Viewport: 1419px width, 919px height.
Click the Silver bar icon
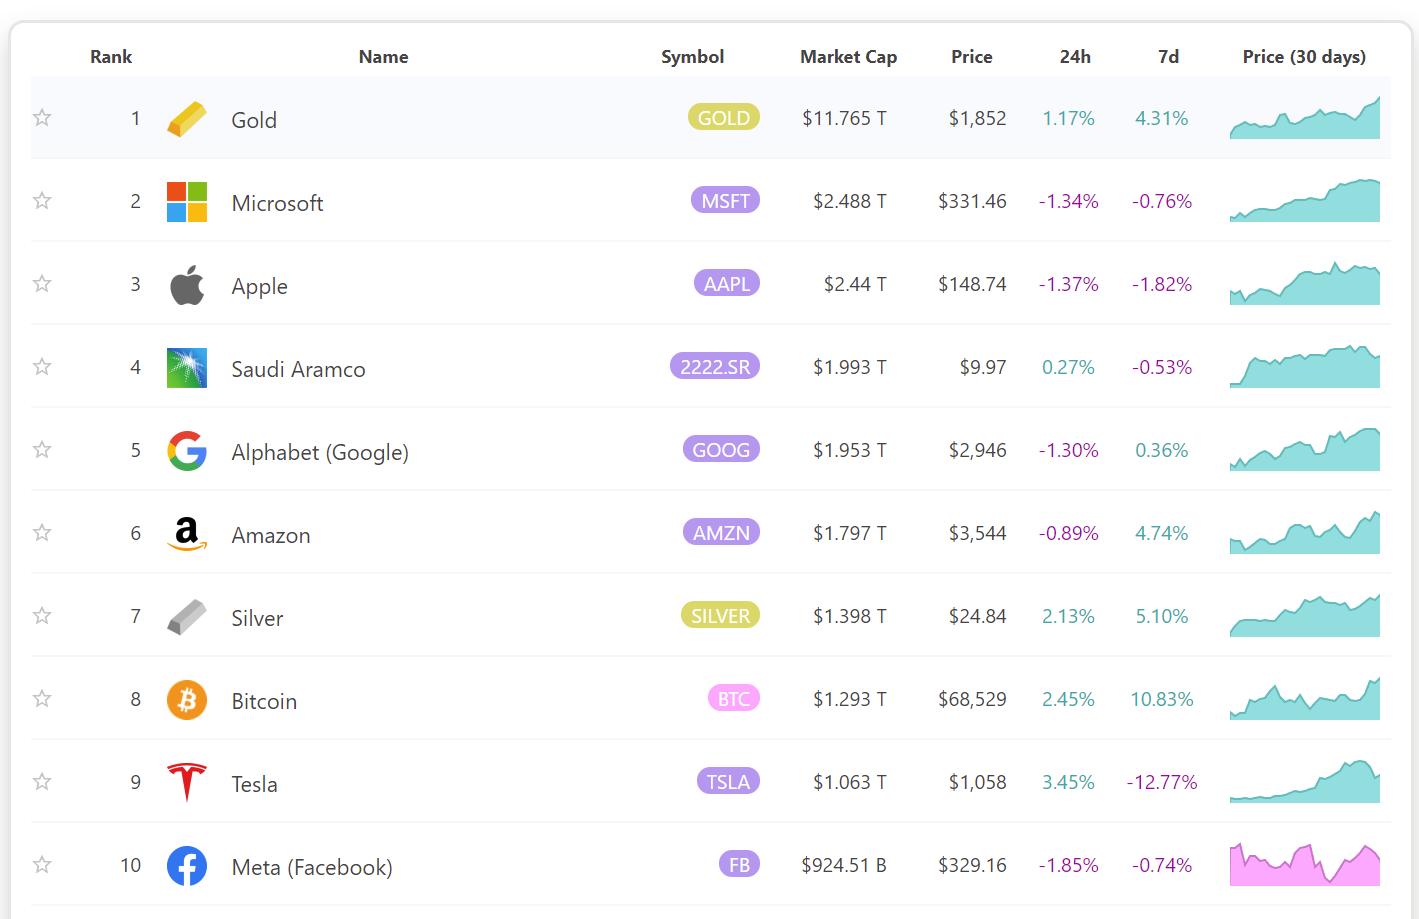(187, 617)
